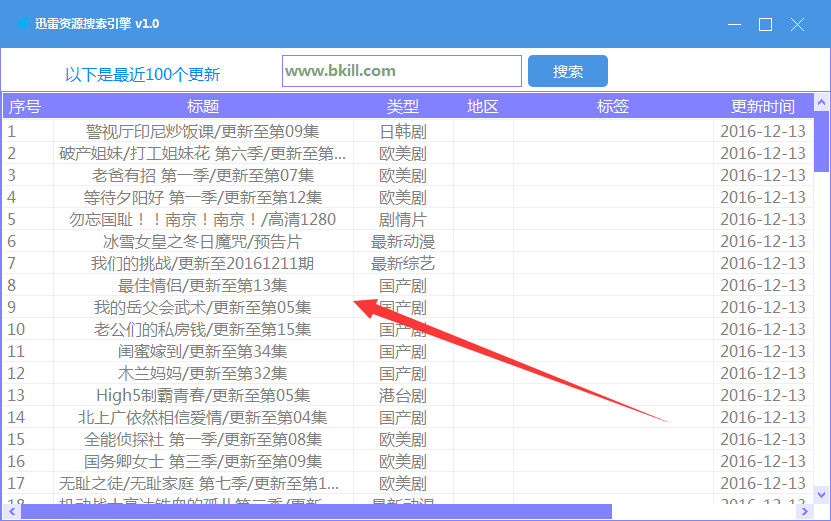Click the 国产剧 type cell in row 8
Image resolution: width=831 pixels, height=521 pixels.
403,286
